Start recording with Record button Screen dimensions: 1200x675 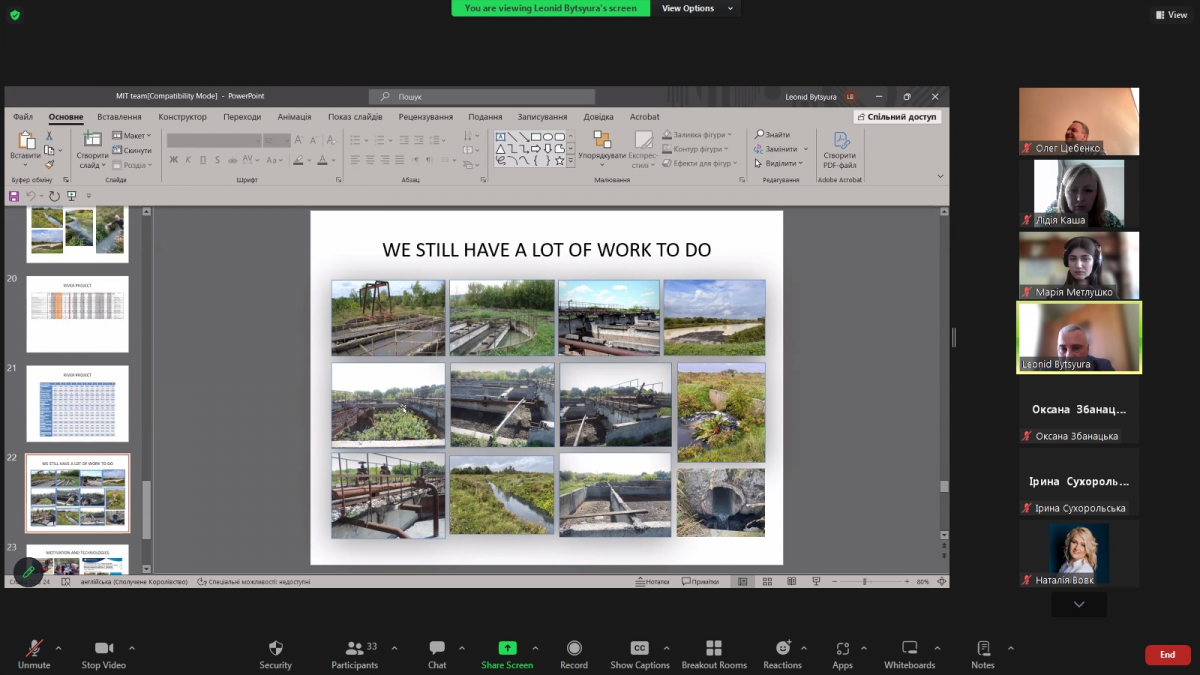pos(574,648)
